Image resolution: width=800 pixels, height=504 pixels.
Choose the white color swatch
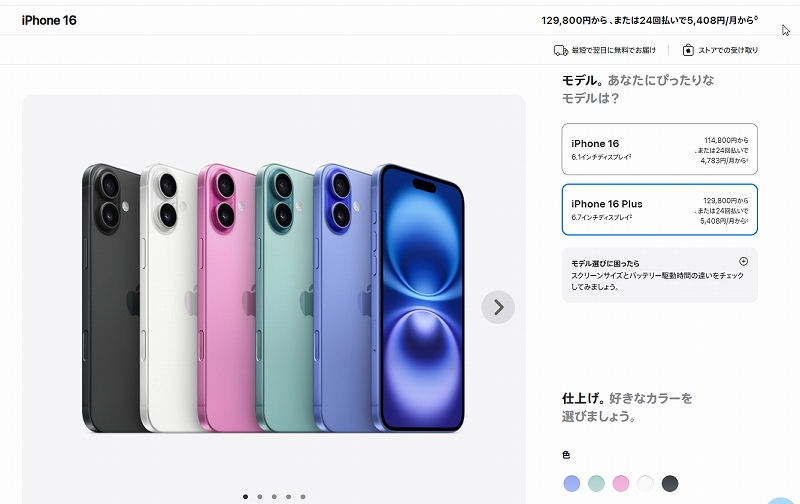coord(645,483)
